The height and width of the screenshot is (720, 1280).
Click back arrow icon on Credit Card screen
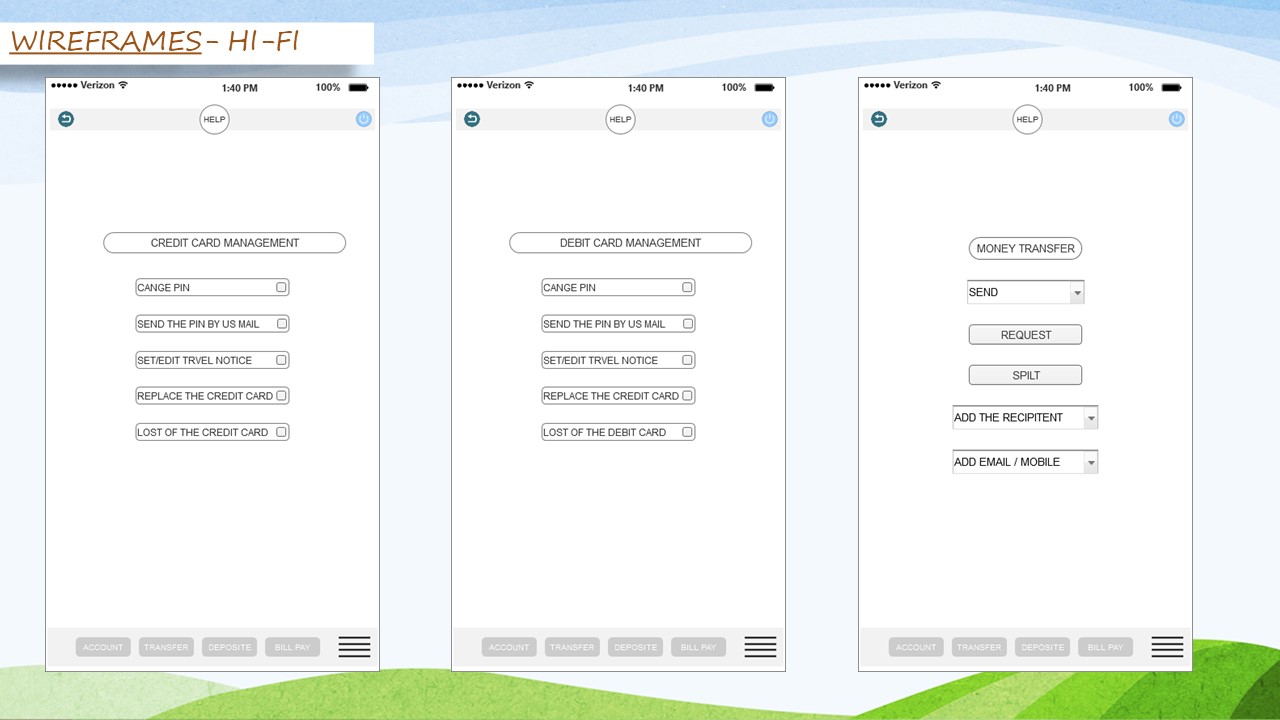click(x=66, y=119)
